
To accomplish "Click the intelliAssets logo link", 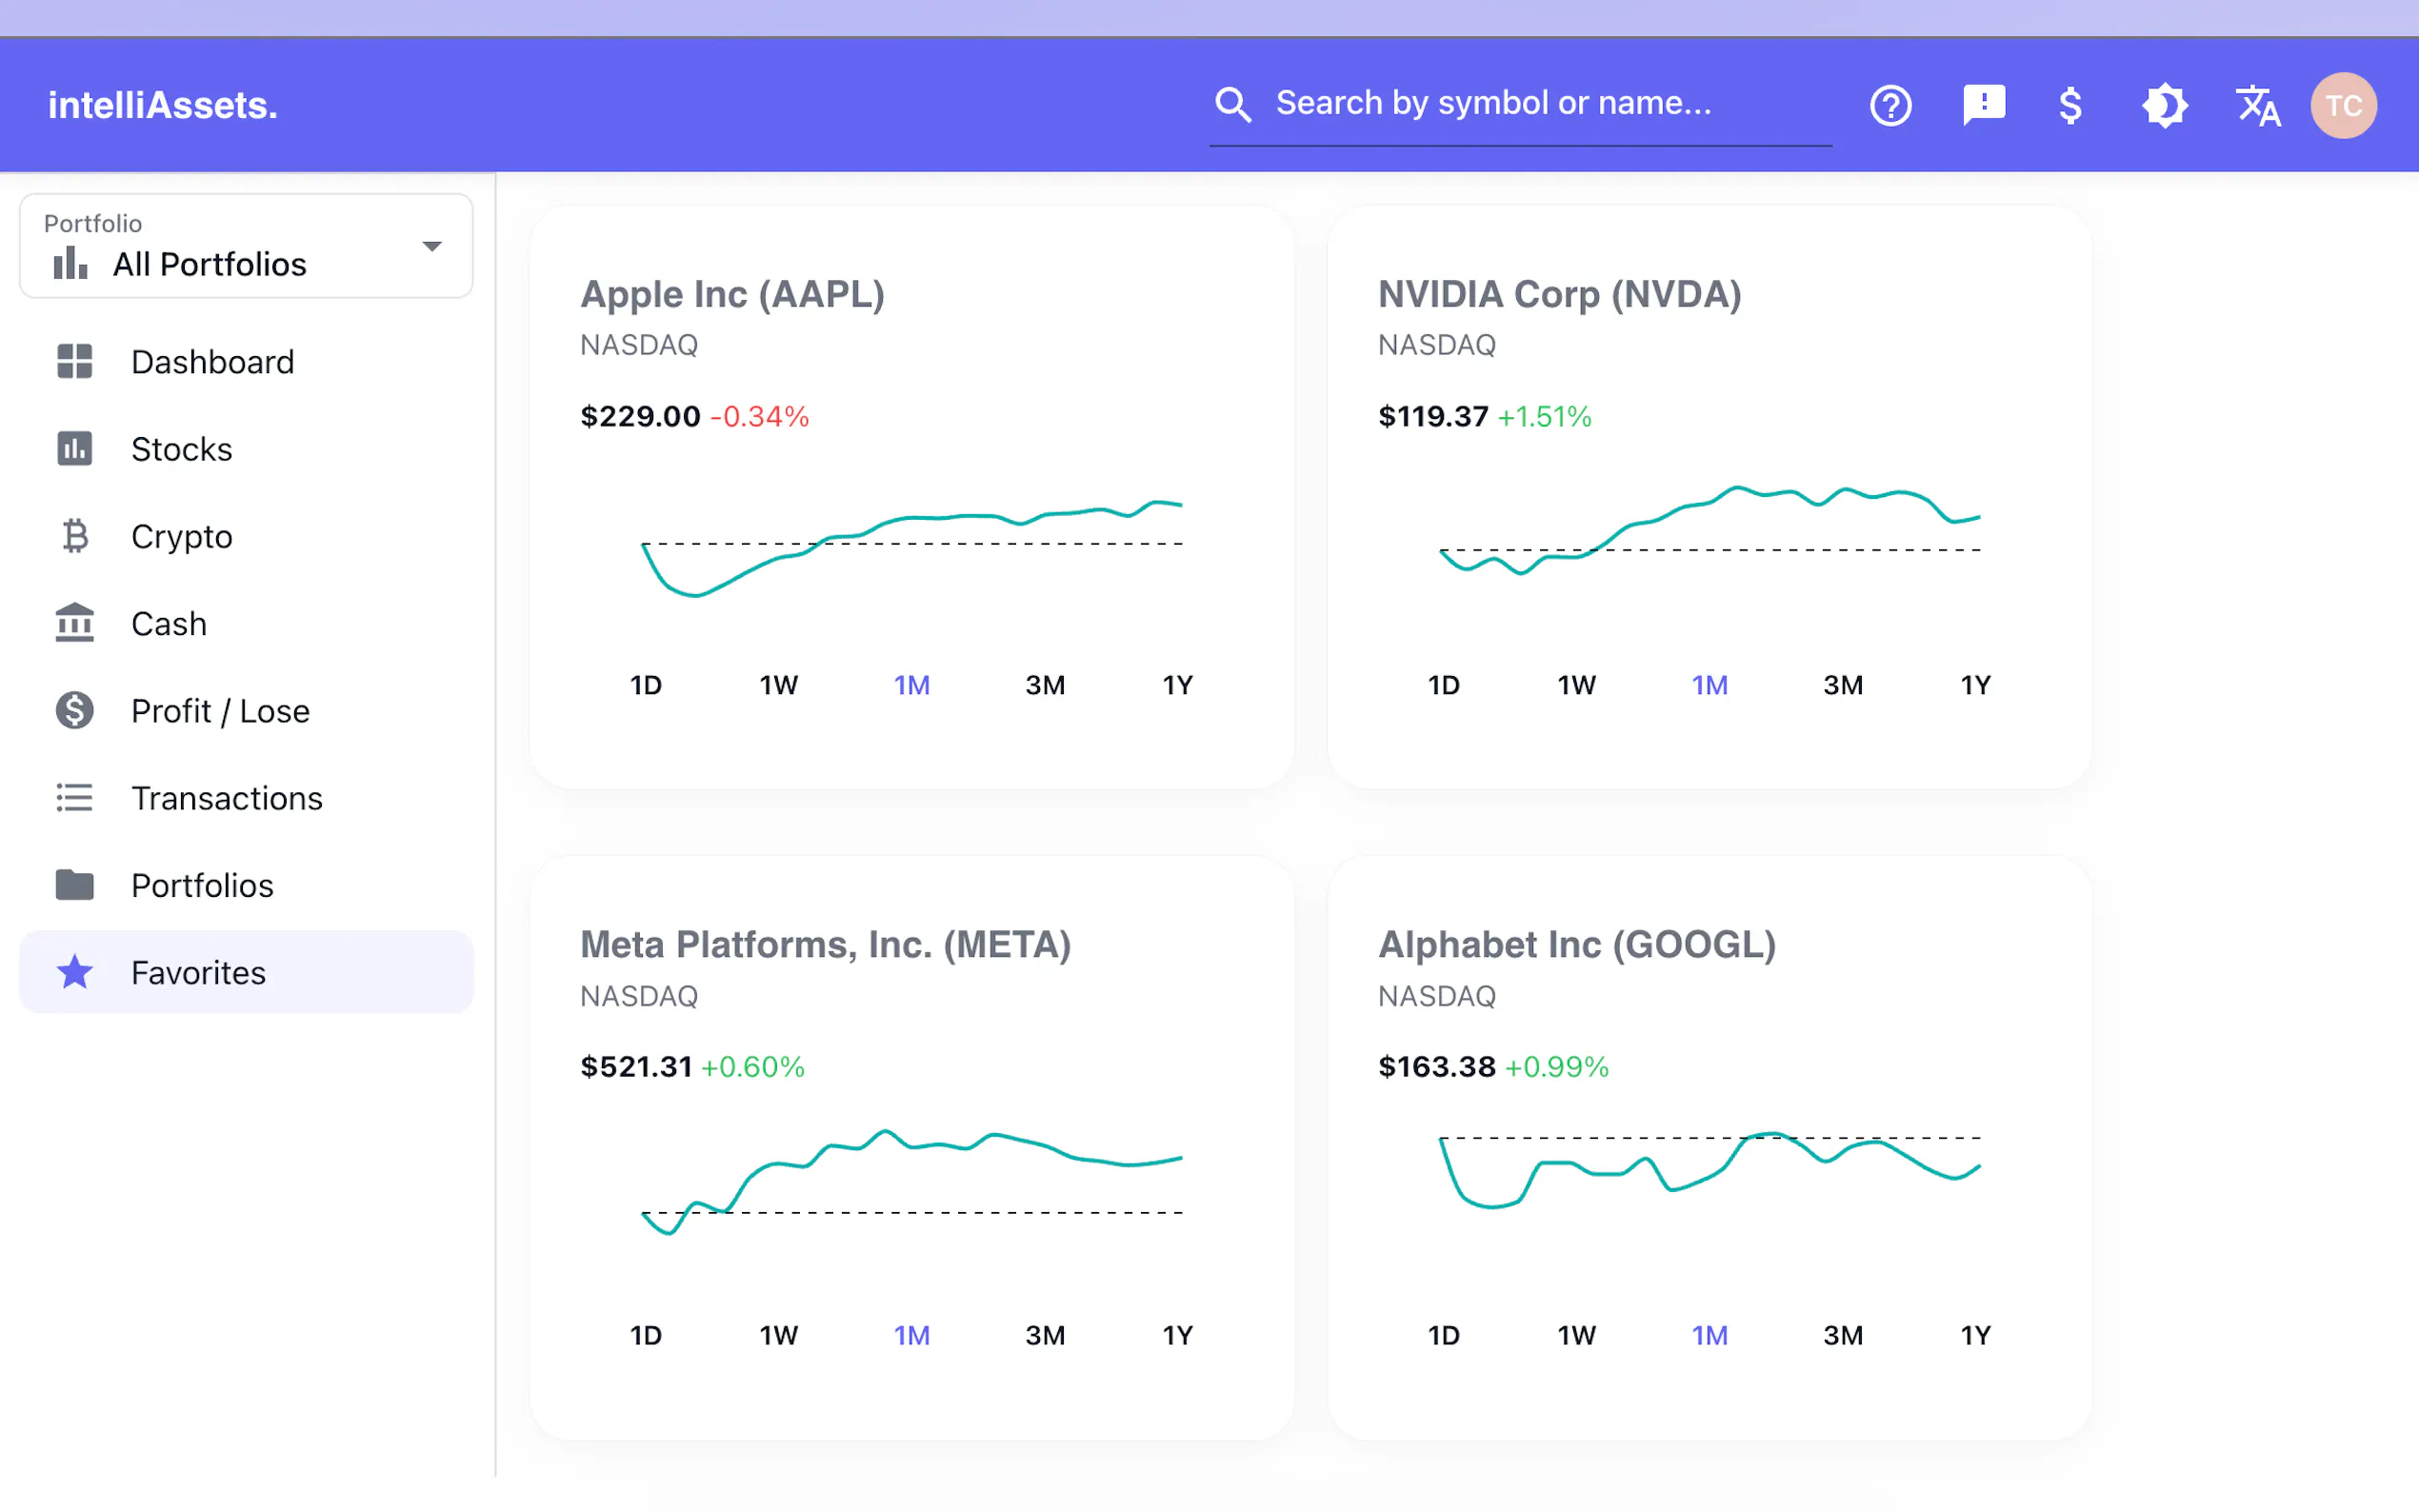I will 163,105.
